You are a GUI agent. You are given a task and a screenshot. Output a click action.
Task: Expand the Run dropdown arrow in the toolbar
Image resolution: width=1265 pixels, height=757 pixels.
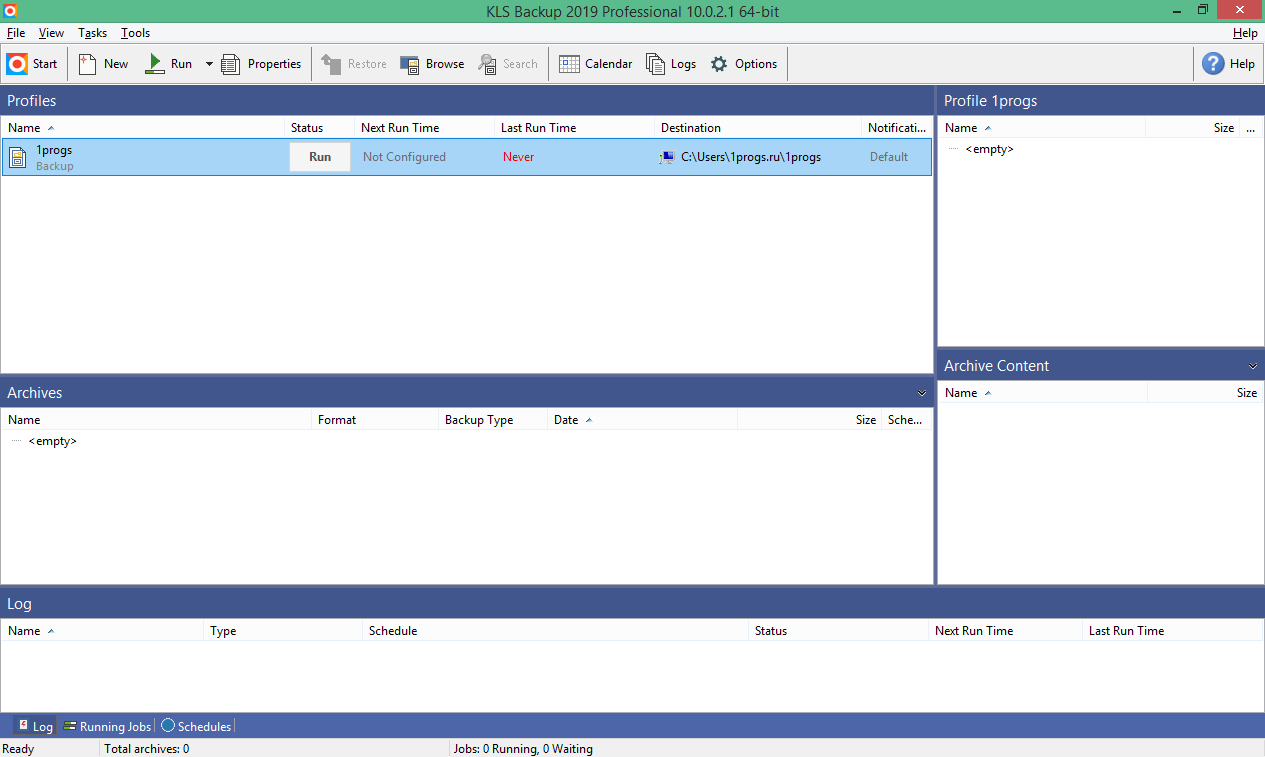click(x=209, y=64)
